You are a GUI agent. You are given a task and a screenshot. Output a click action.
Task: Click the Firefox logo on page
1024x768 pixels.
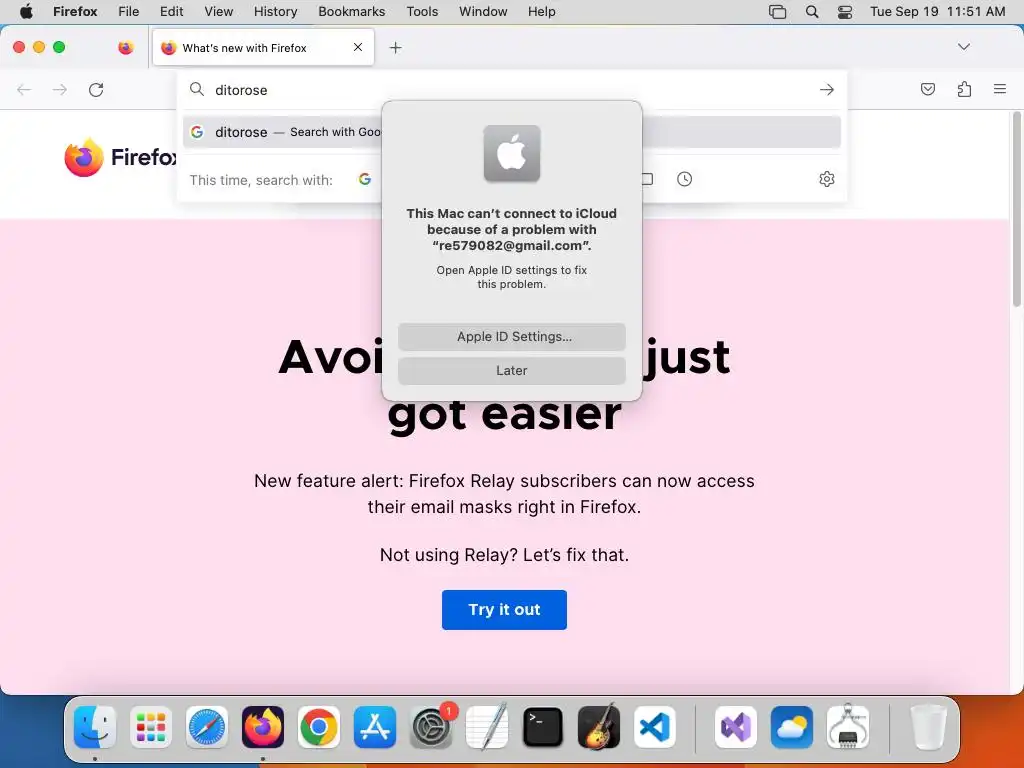[120, 157]
